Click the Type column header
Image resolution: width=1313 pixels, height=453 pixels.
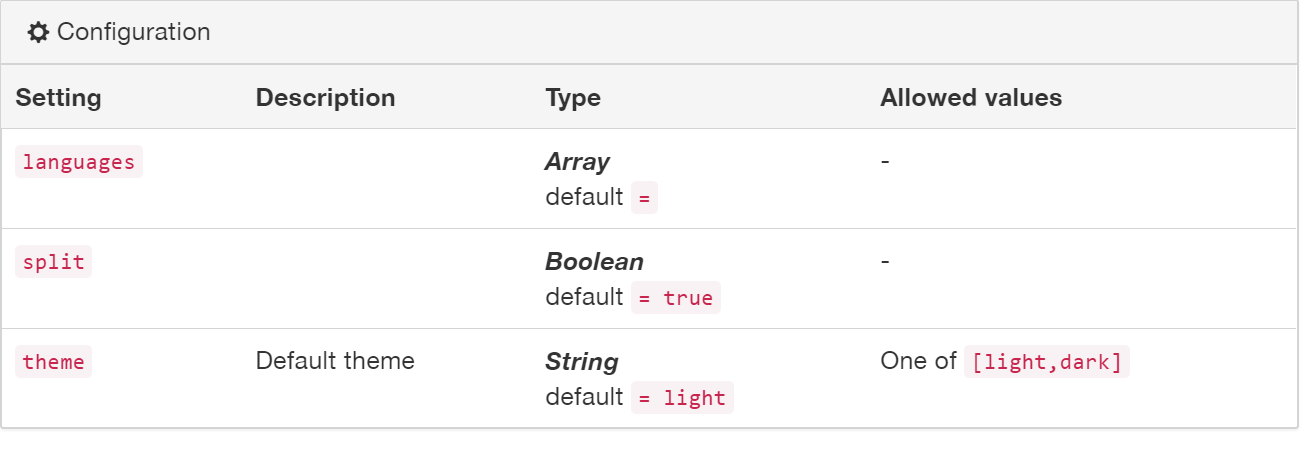(x=573, y=98)
